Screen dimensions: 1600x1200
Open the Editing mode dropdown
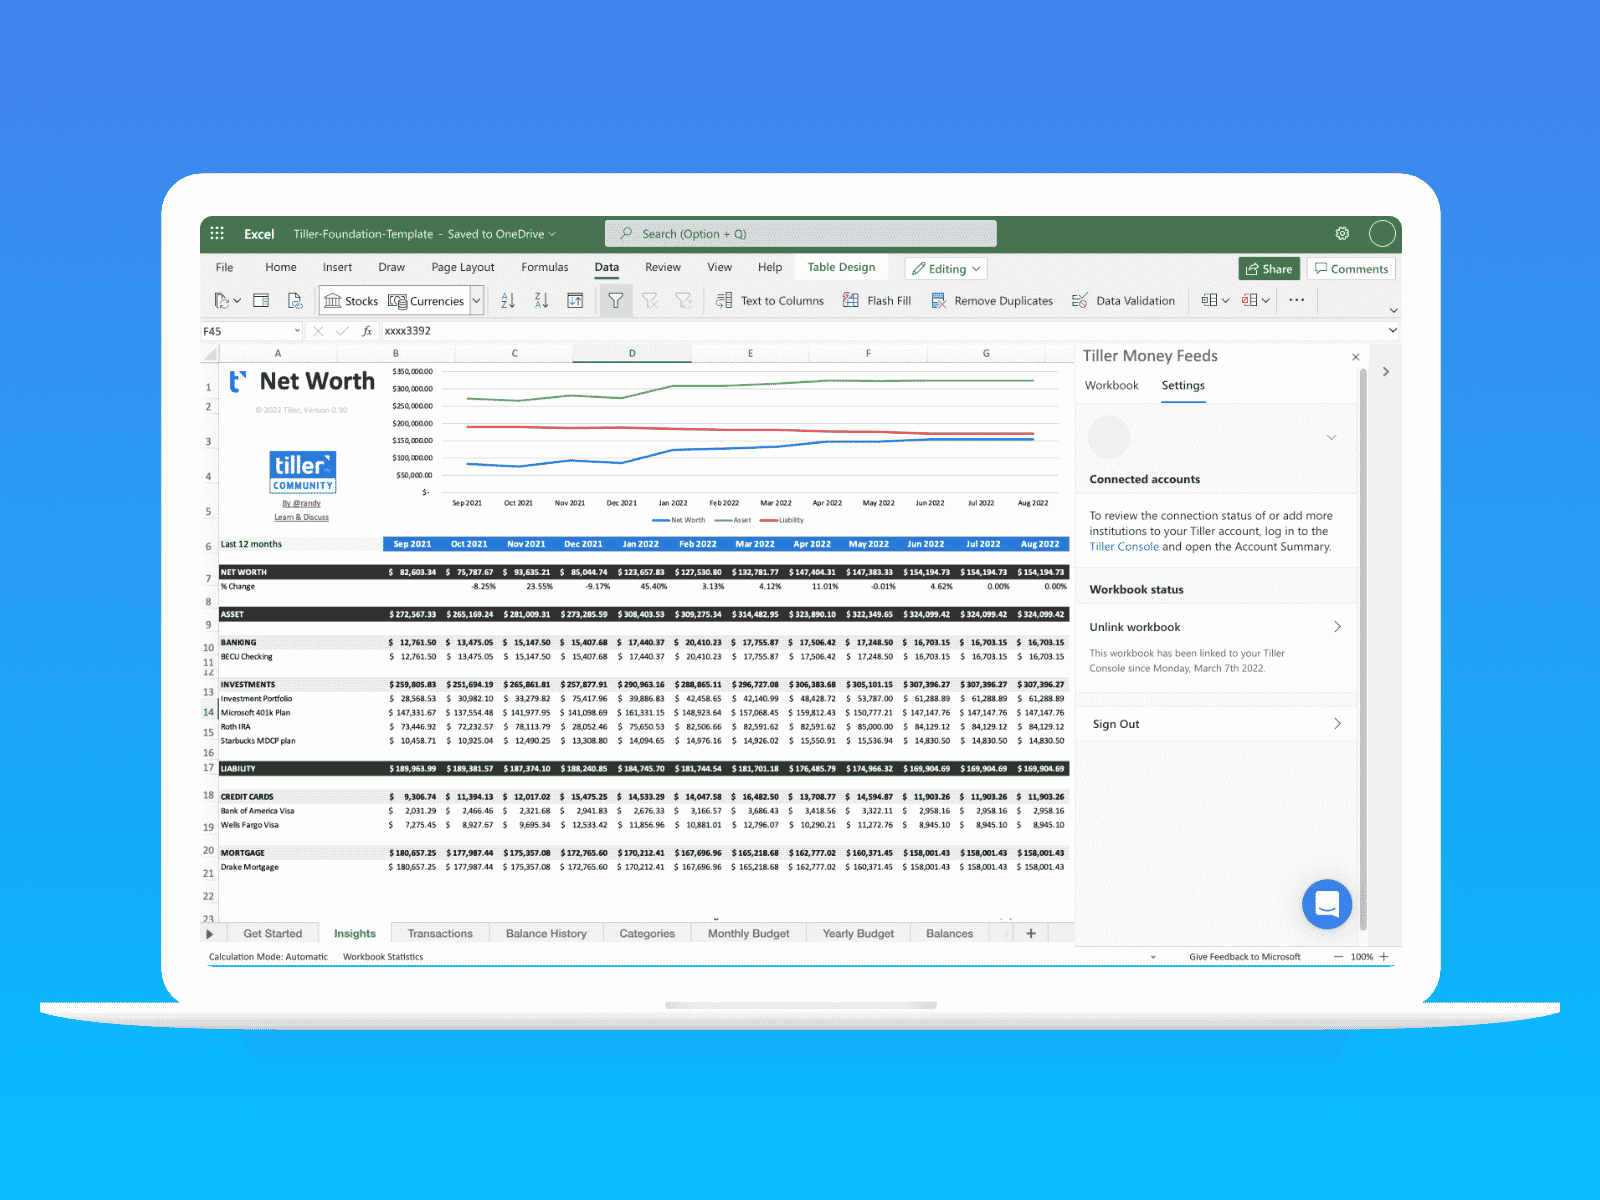coord(946,268)
